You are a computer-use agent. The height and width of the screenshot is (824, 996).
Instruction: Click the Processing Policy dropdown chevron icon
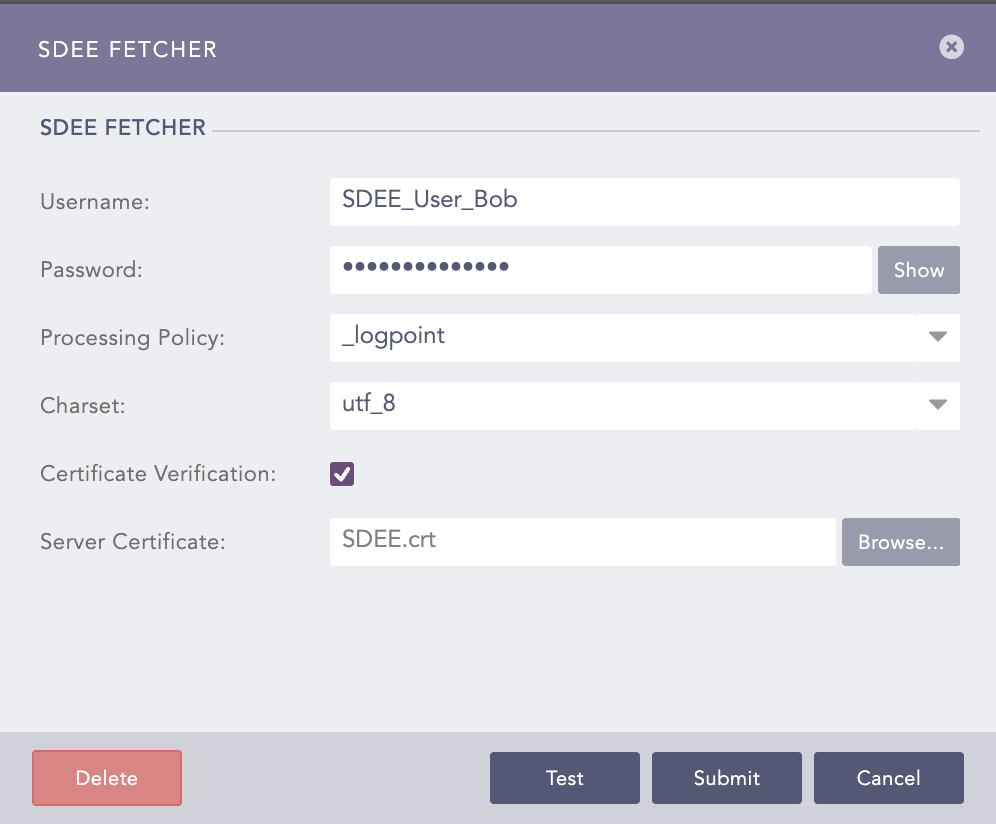(x=937, y=338)
